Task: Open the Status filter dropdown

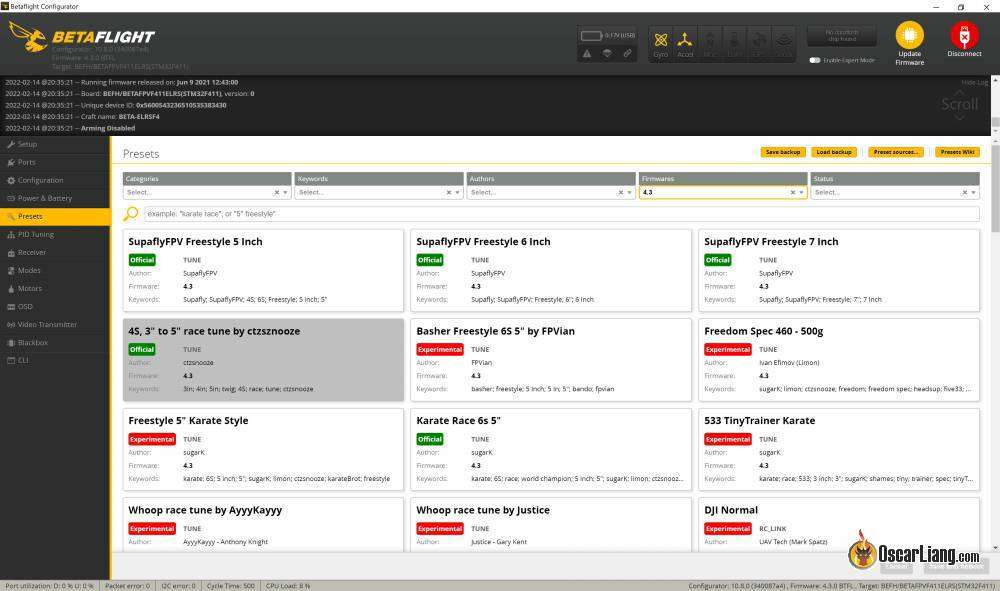Action: 895,193
